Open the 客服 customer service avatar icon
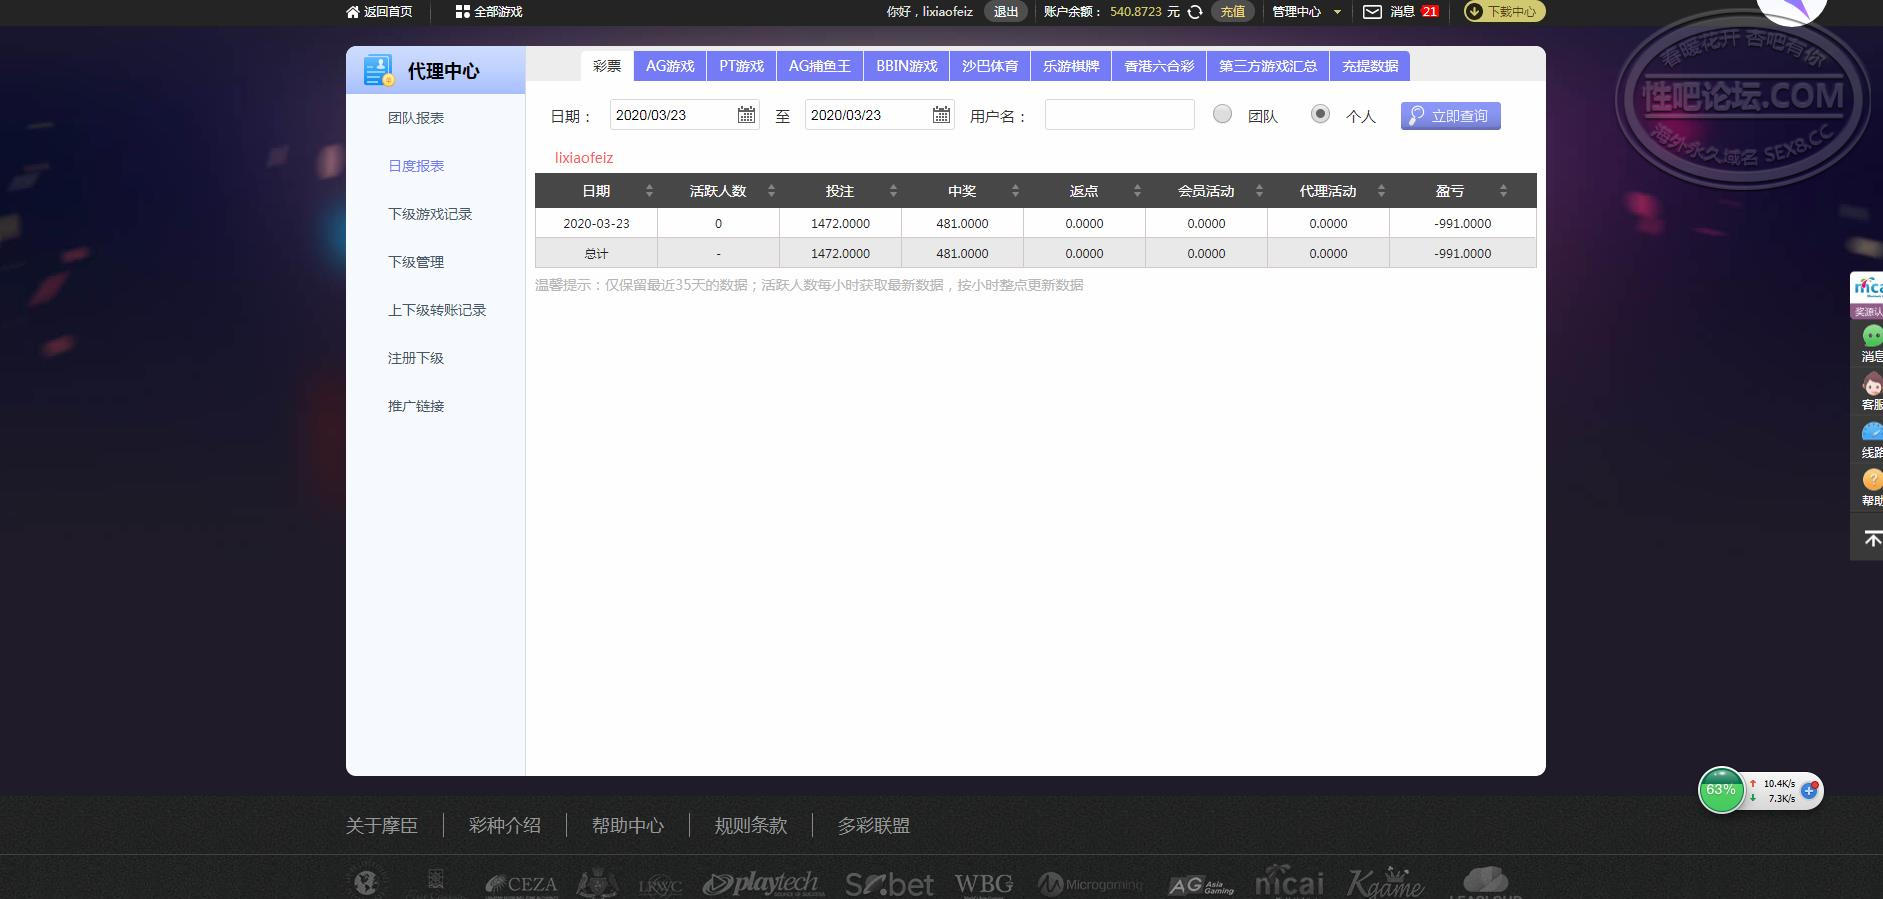1883x899 pixels. point(1872,384)
